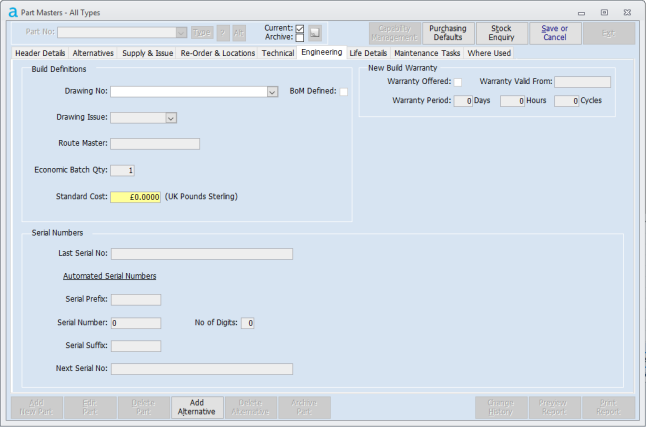Image resolution: width=646 pixels, height=427 pixels.
Task: Click the yellow Standard Cost field
Action: [135, 197]
